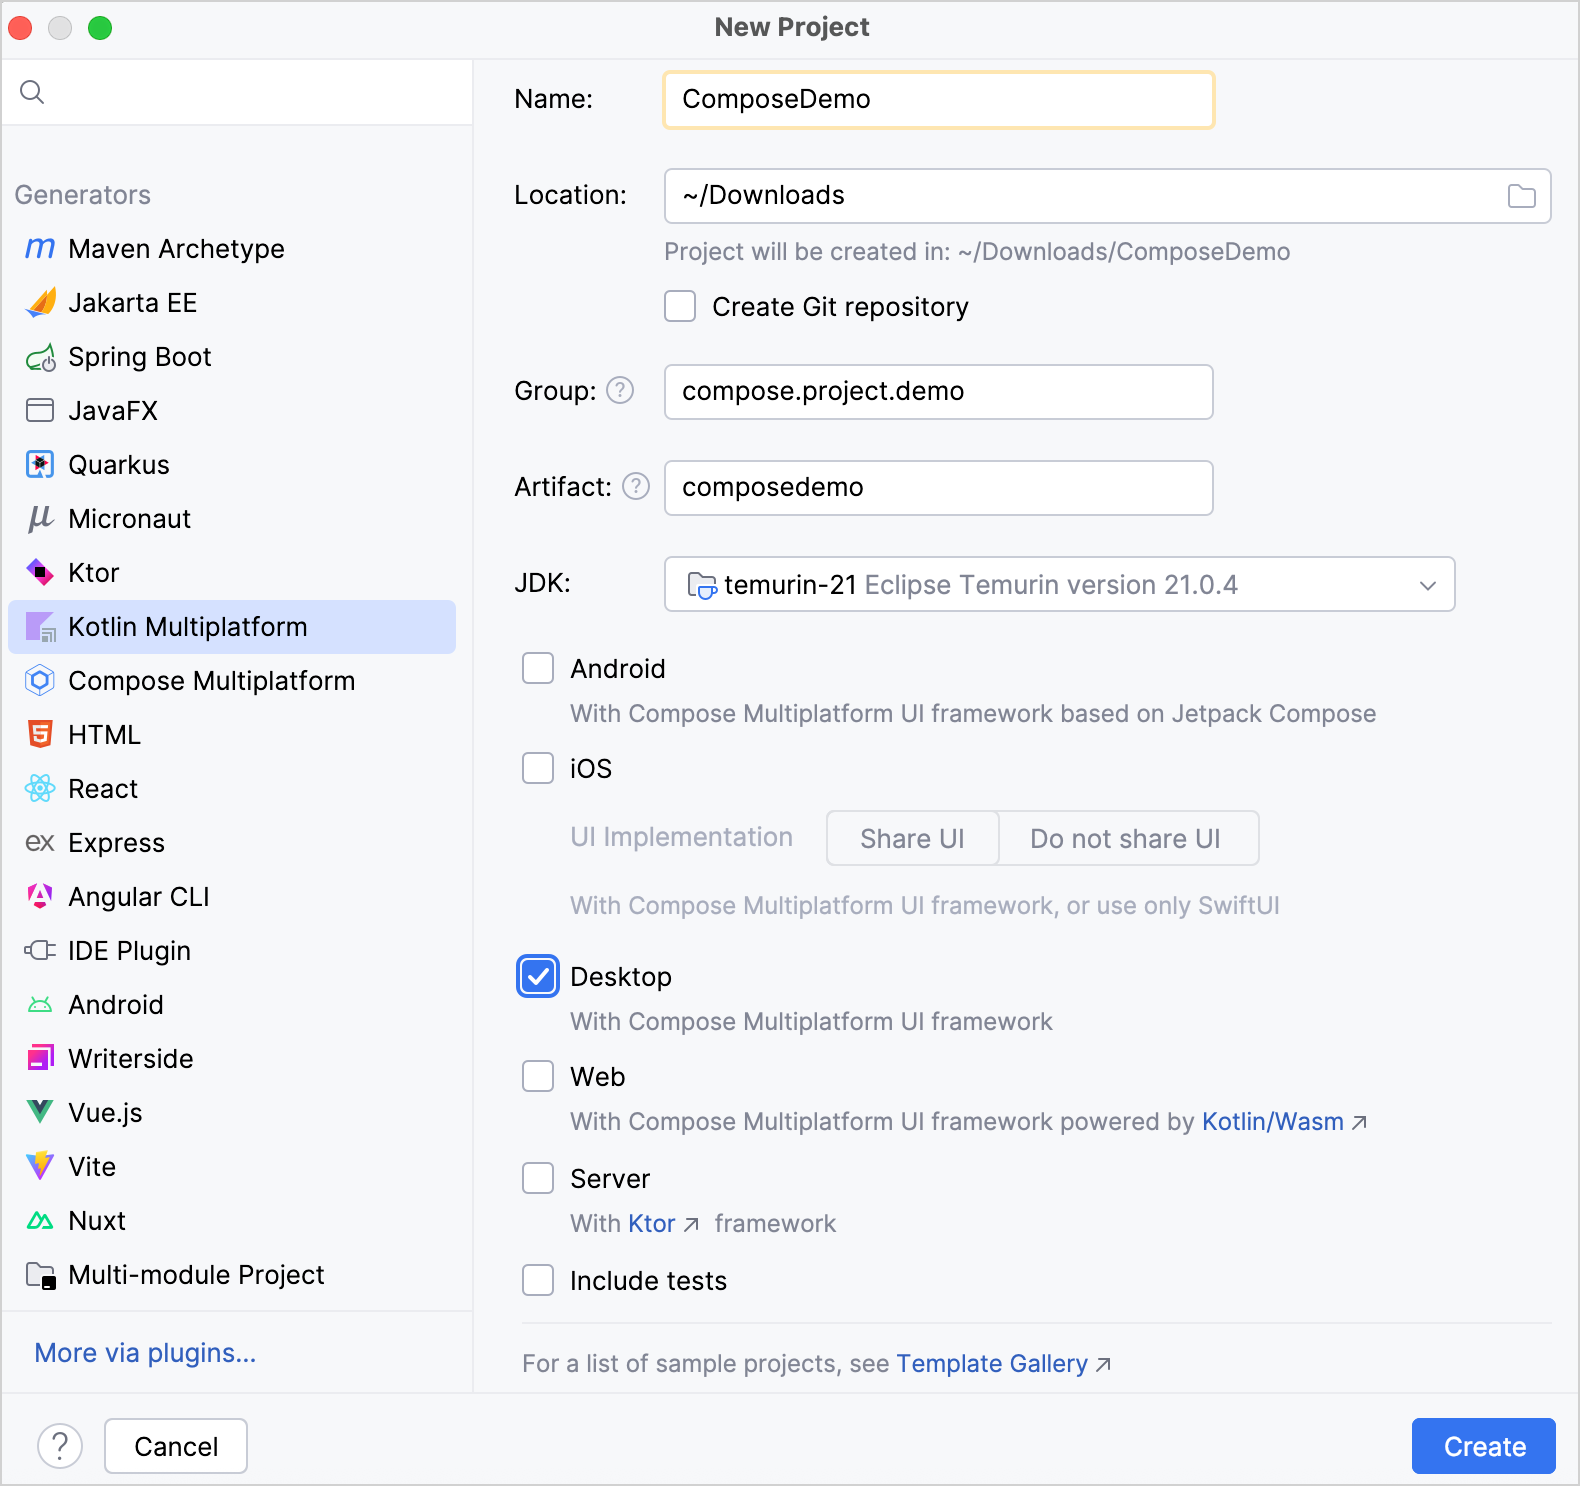Open More via plugins link
This screenshot has height=1486, width=1580.
[145, 1352]
